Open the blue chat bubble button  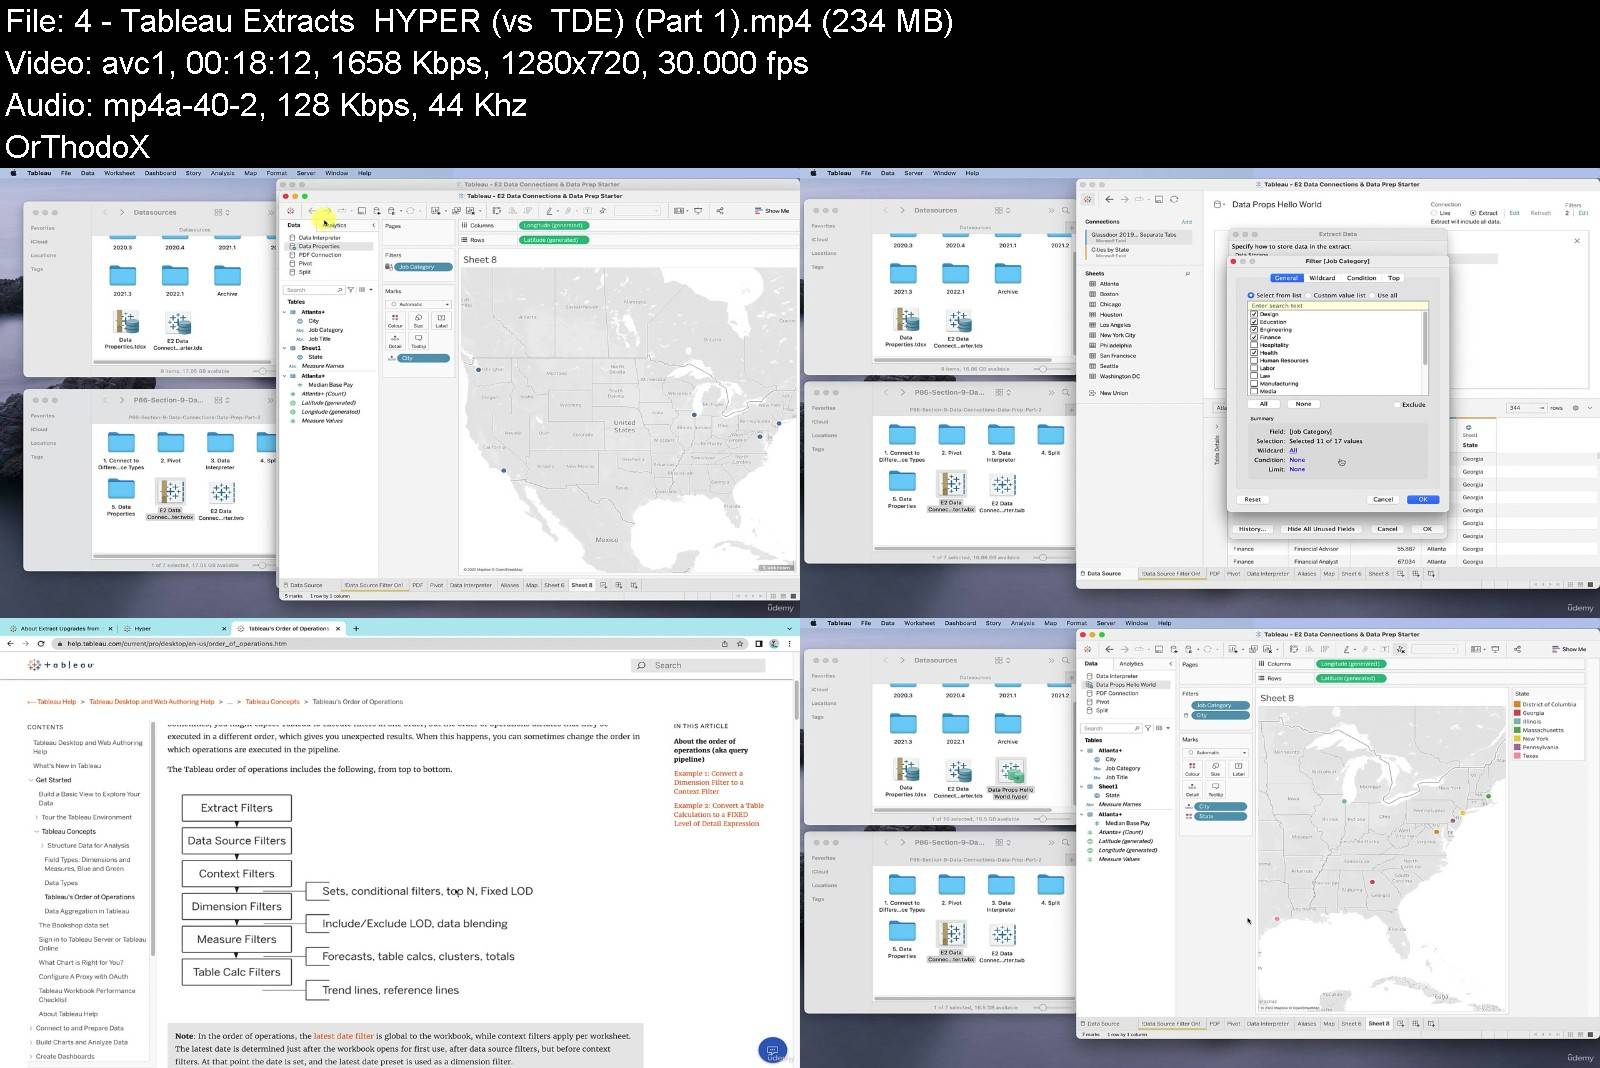772,1050
